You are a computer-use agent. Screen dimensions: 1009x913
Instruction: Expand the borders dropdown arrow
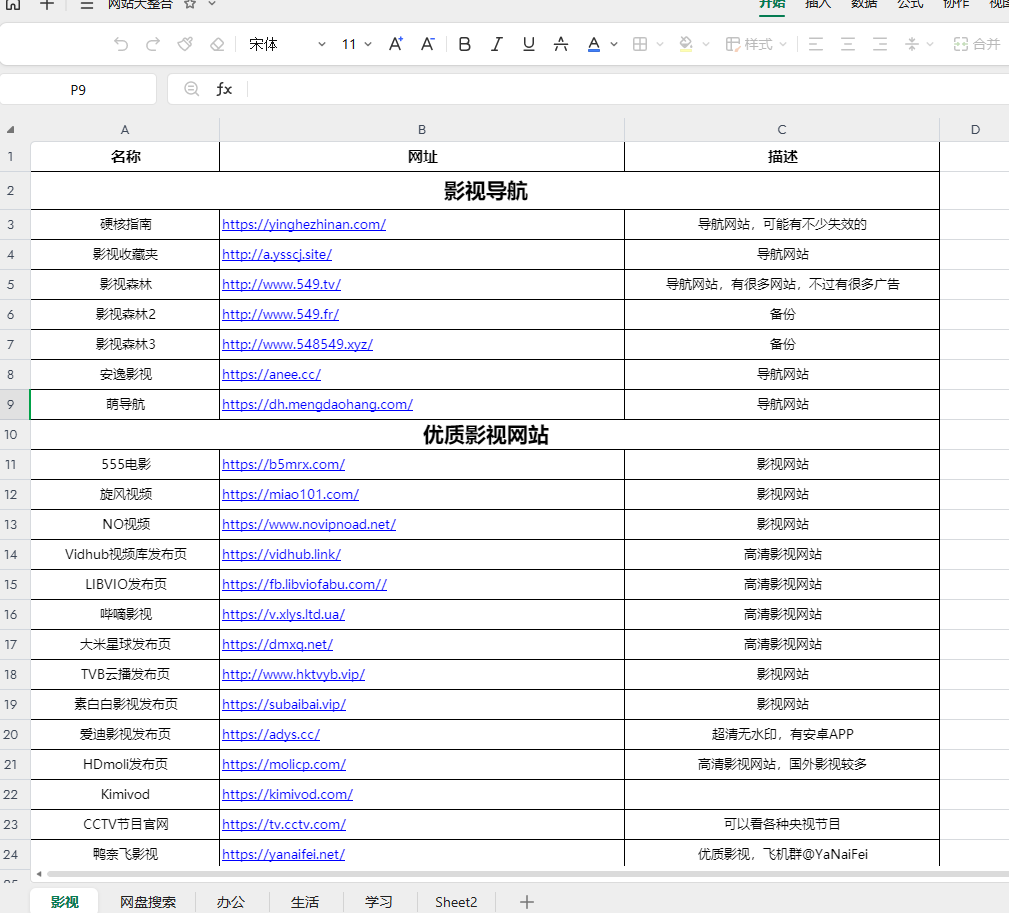click(x=660, y=44)
